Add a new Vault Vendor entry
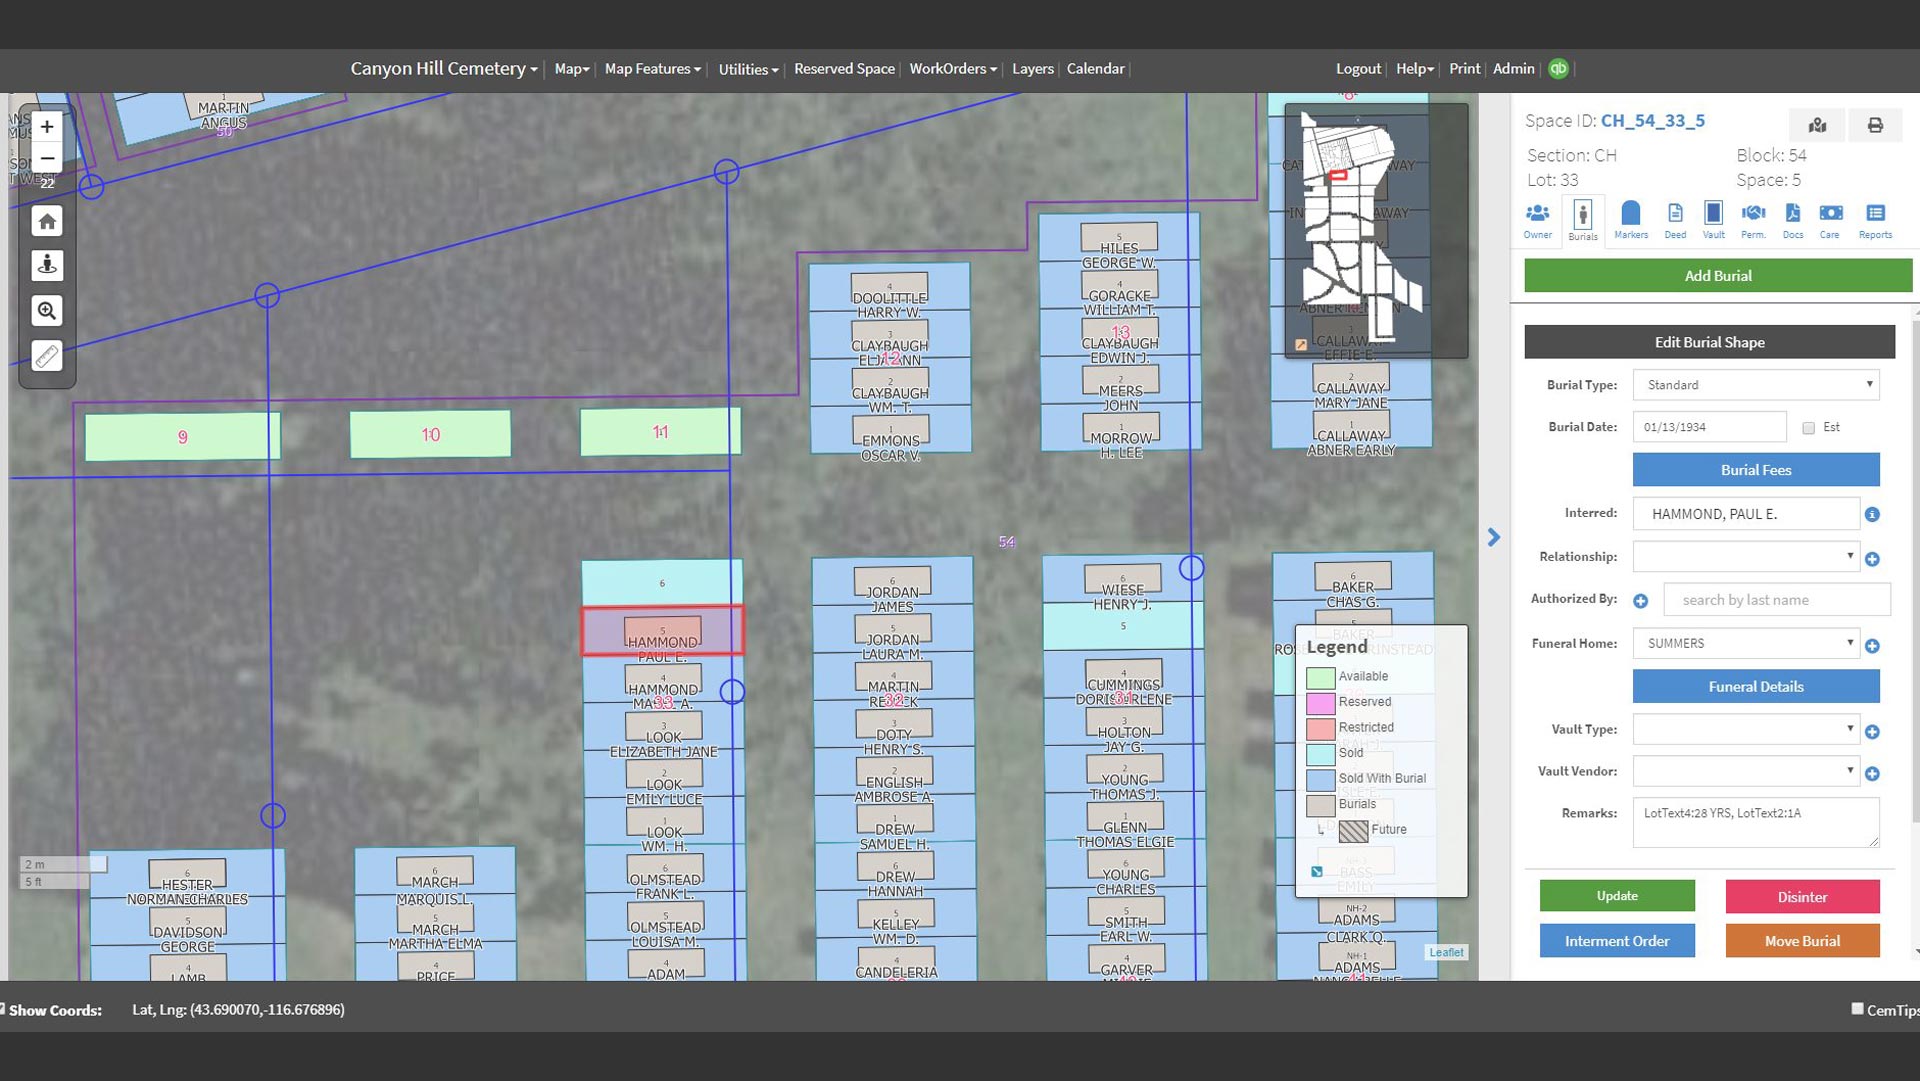The width and height of the screenshot is (1920, 1081). (1872, 774)
